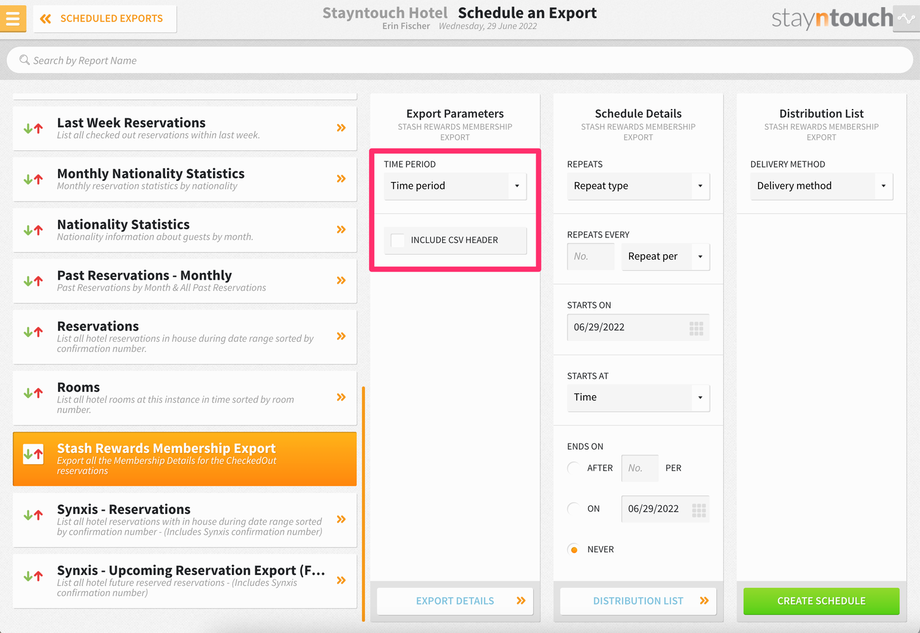Open the Repeat per dropdown

(665, 256)
